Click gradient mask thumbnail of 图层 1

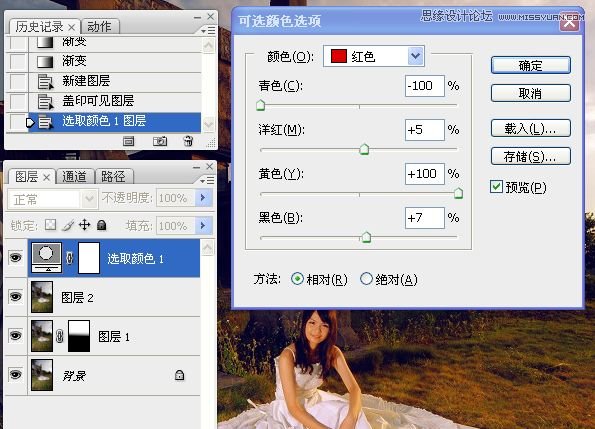(79, 336)
